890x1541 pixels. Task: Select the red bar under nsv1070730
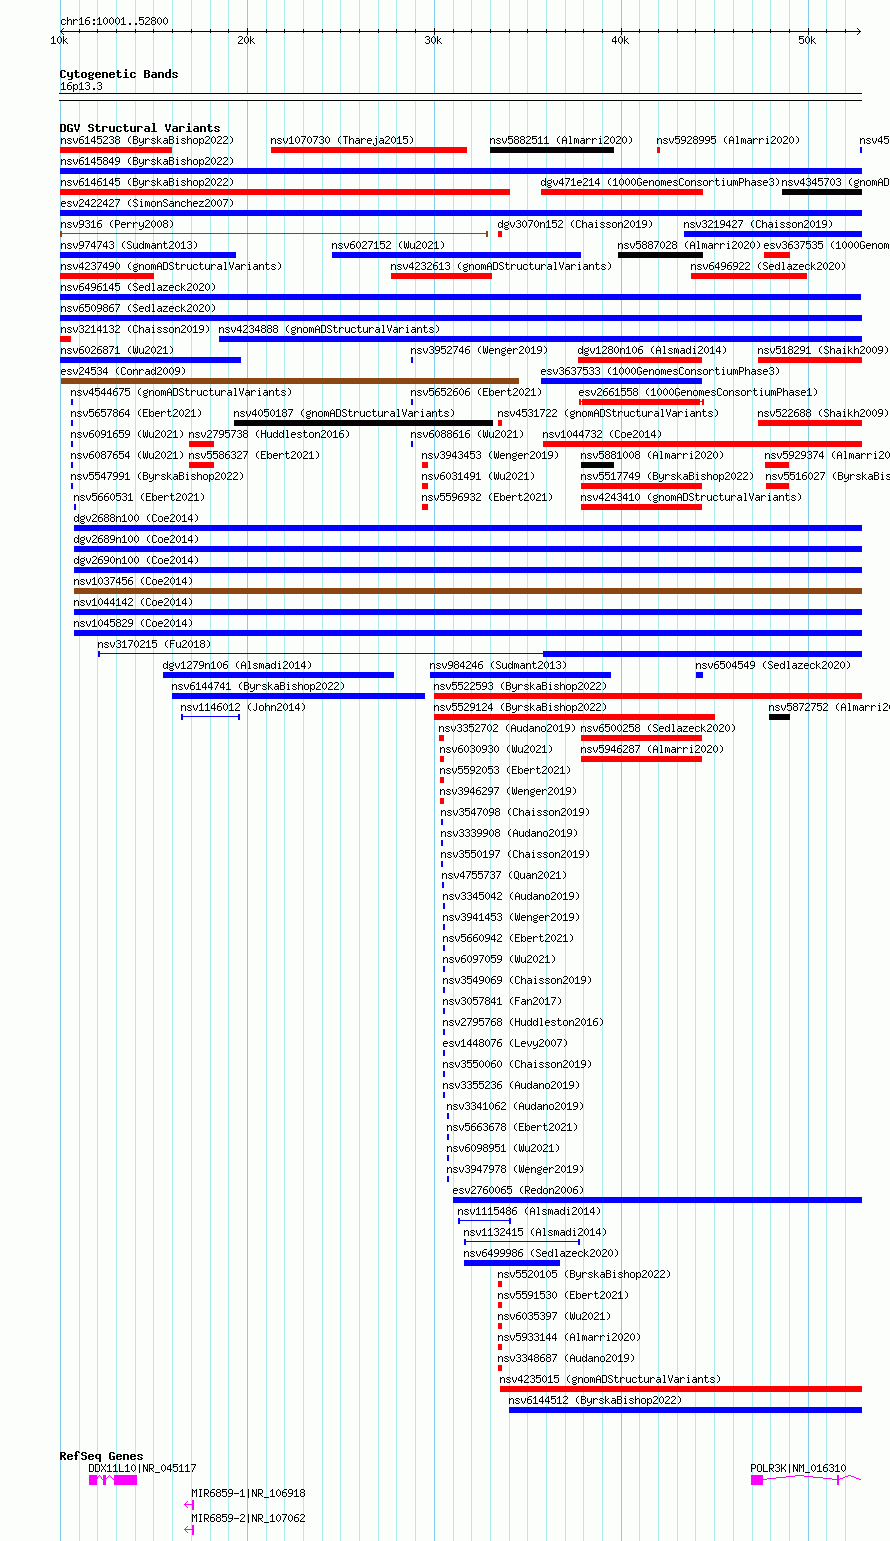pos(369,150)
